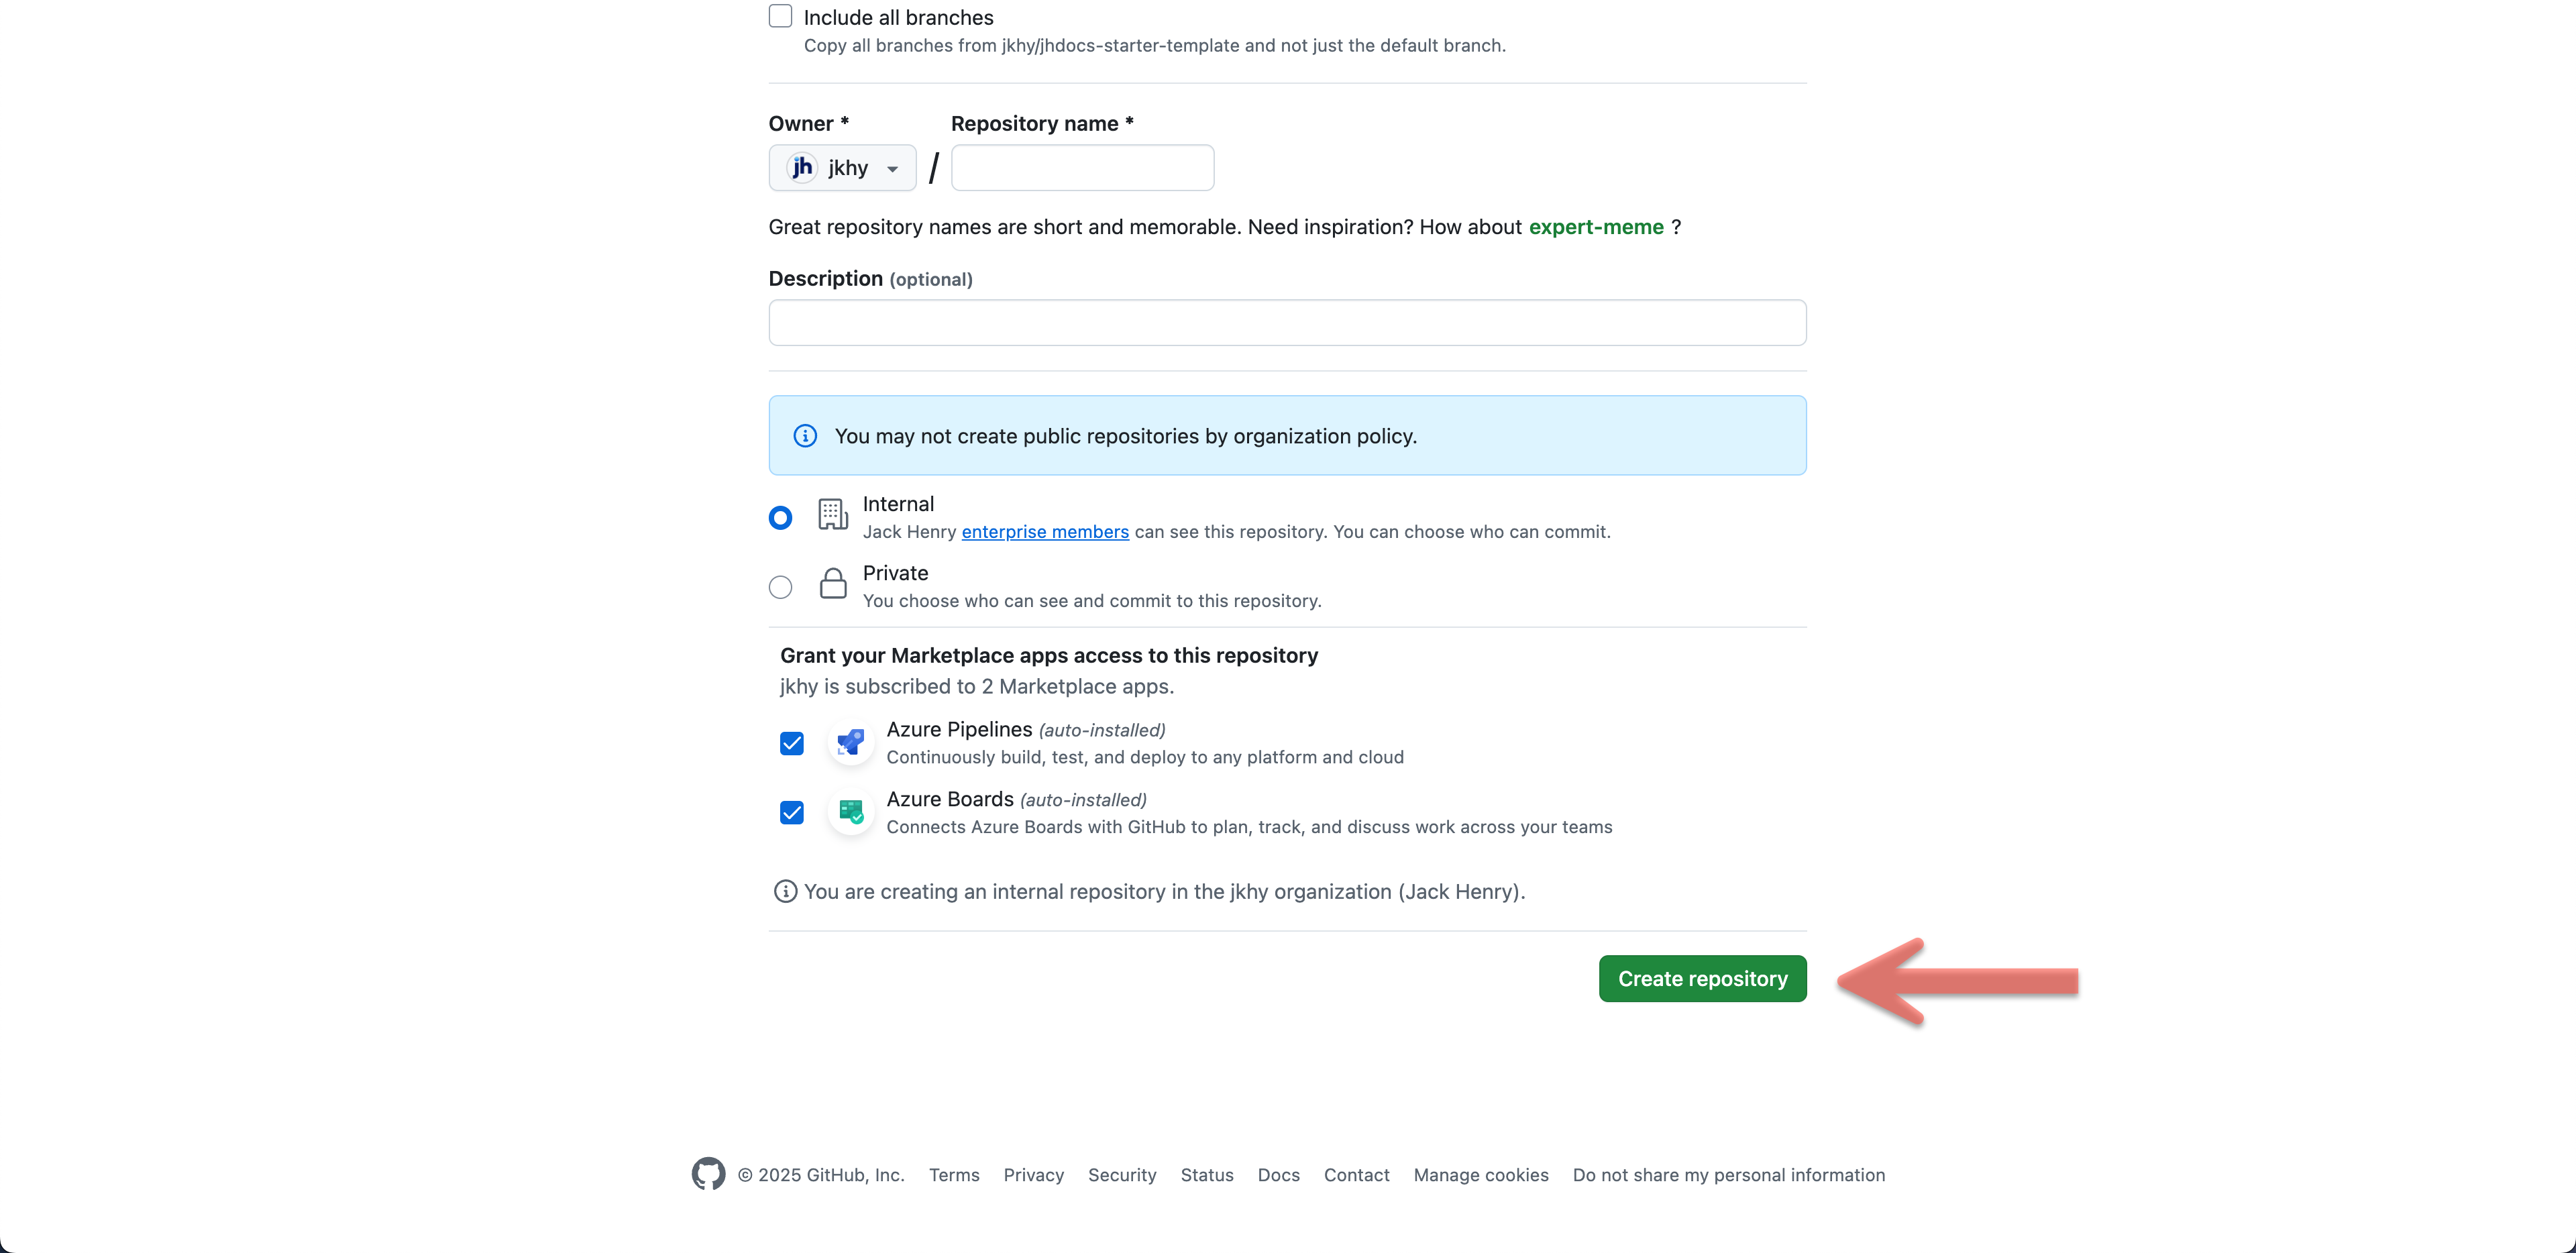Image resolution: width=2576 pixels, height=1253 pixels.
Task: Click the Create repository button
Action: point(1702,978)
